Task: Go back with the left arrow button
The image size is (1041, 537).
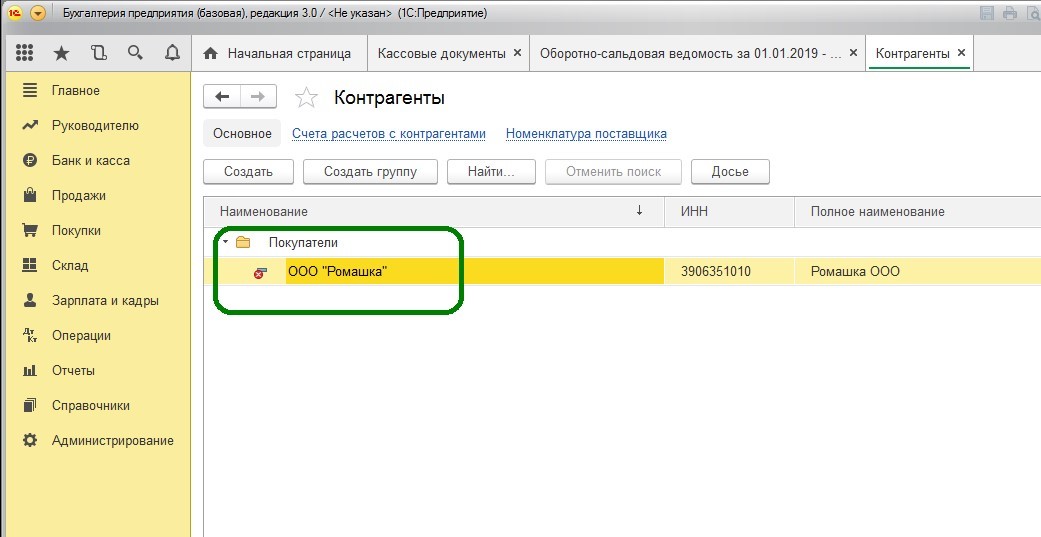Action: (x=222, y=97)
